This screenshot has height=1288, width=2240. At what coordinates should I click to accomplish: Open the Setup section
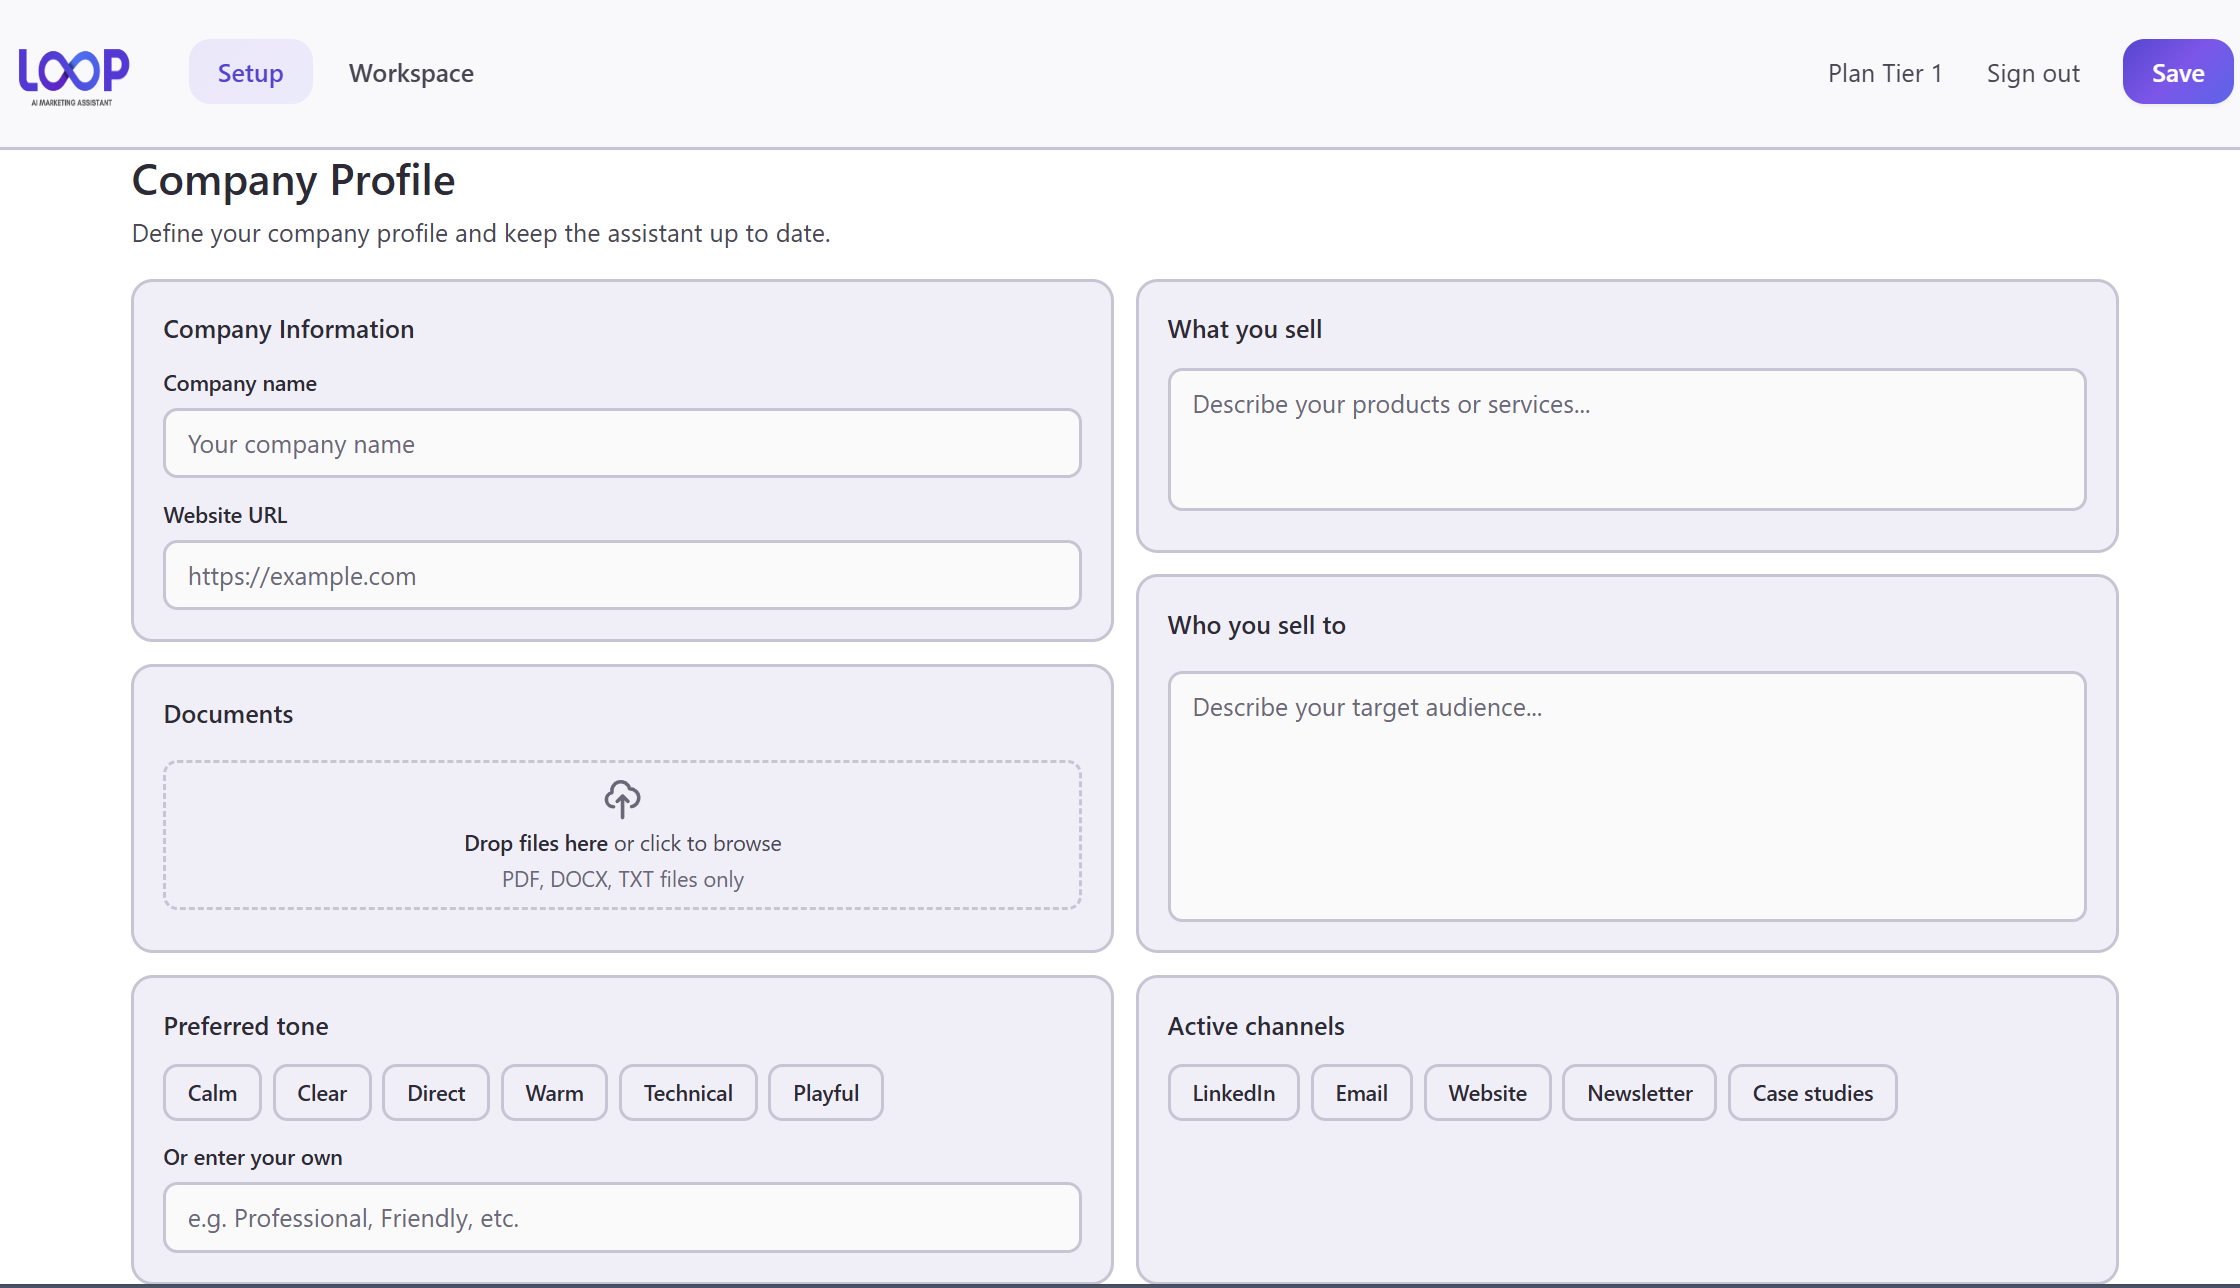(x=250, y=72)
